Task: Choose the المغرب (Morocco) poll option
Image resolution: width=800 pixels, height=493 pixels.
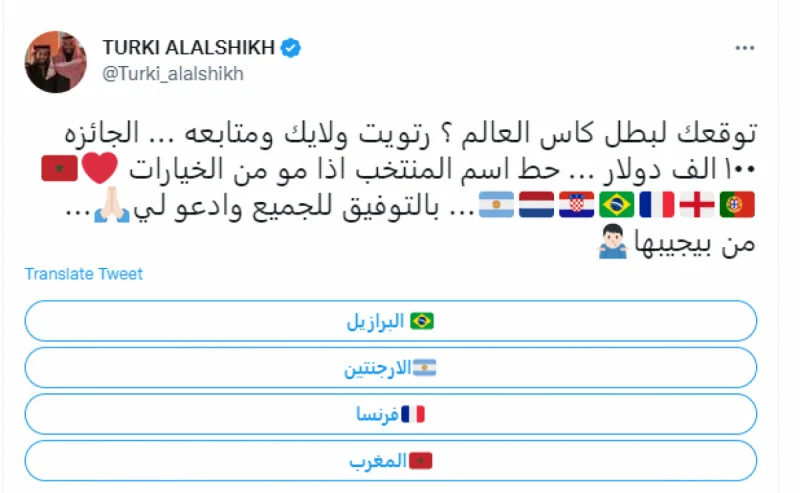Action: (x=390, y=460)
